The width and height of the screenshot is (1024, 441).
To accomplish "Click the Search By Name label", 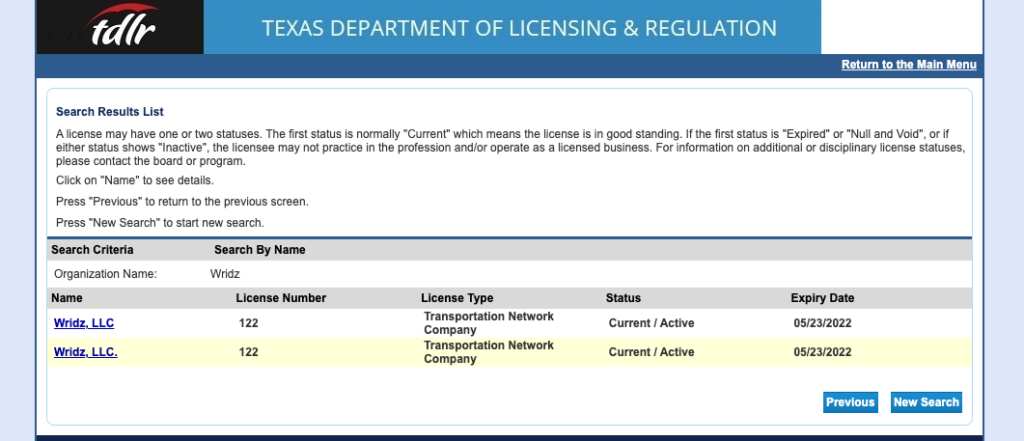I will pos(260,250).
